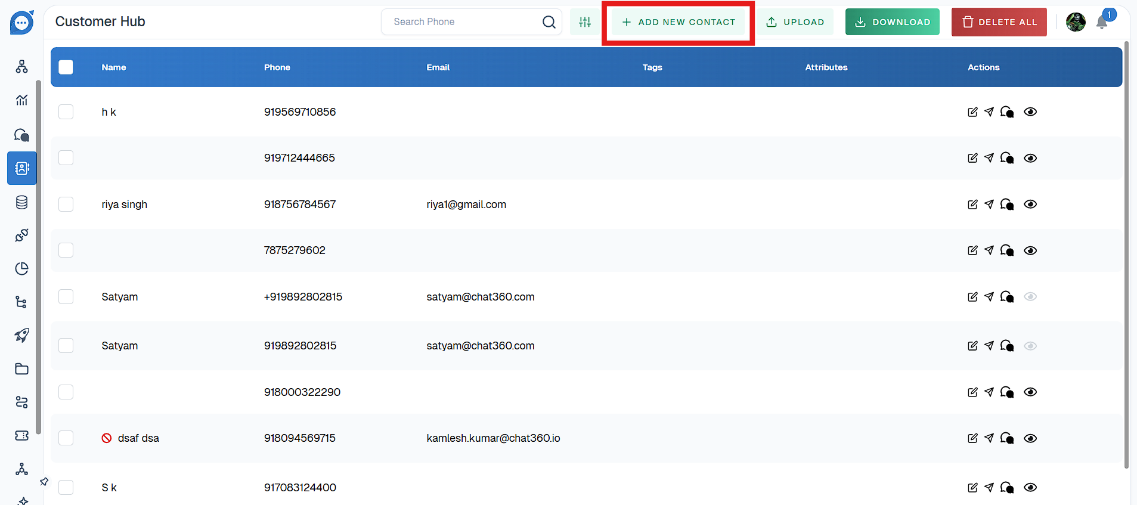Click the Tags column header
The image size is (1137, 505).
[x=652, y=68]
